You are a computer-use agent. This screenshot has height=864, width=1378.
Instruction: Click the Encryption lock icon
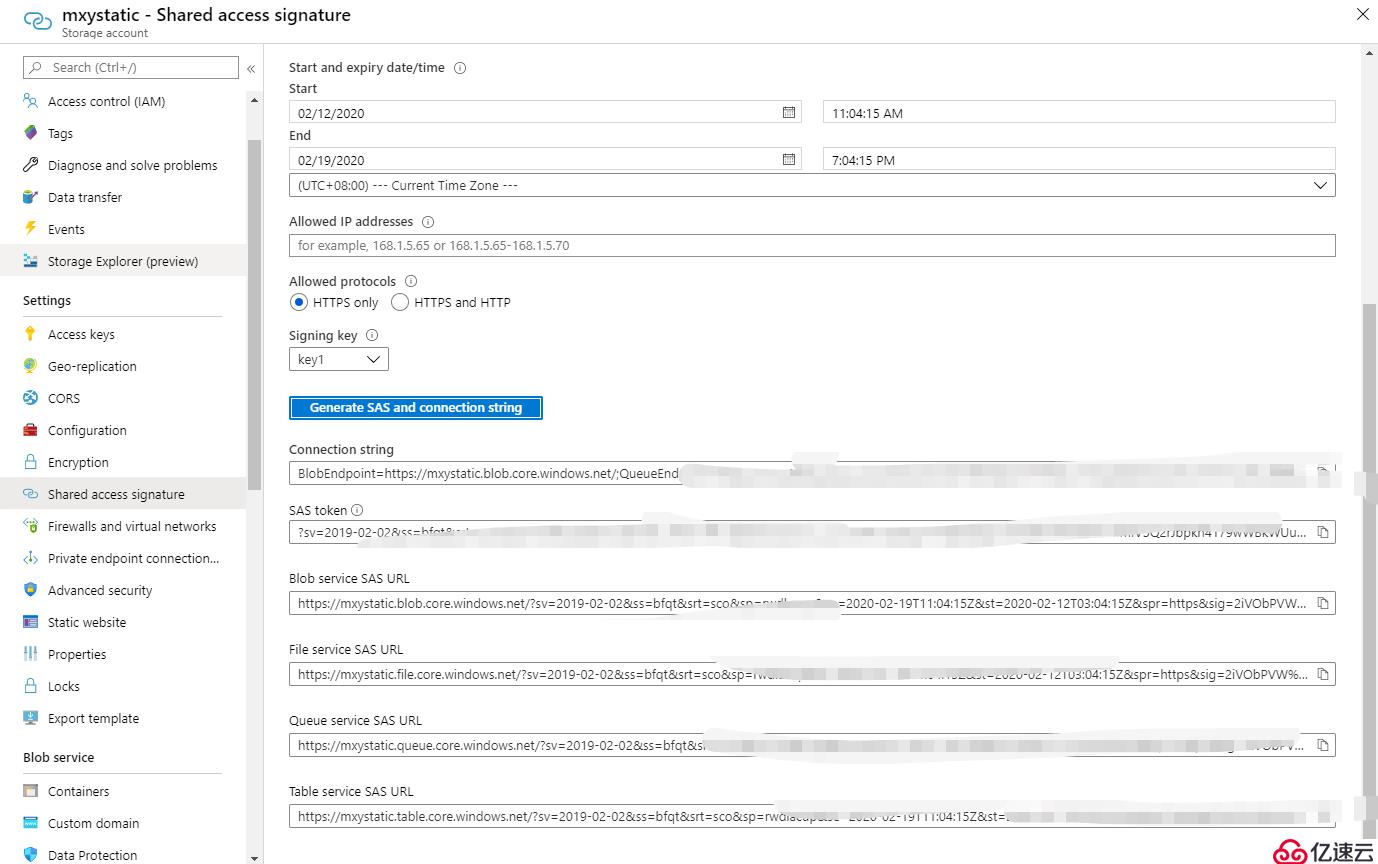[x=30, y=462]
